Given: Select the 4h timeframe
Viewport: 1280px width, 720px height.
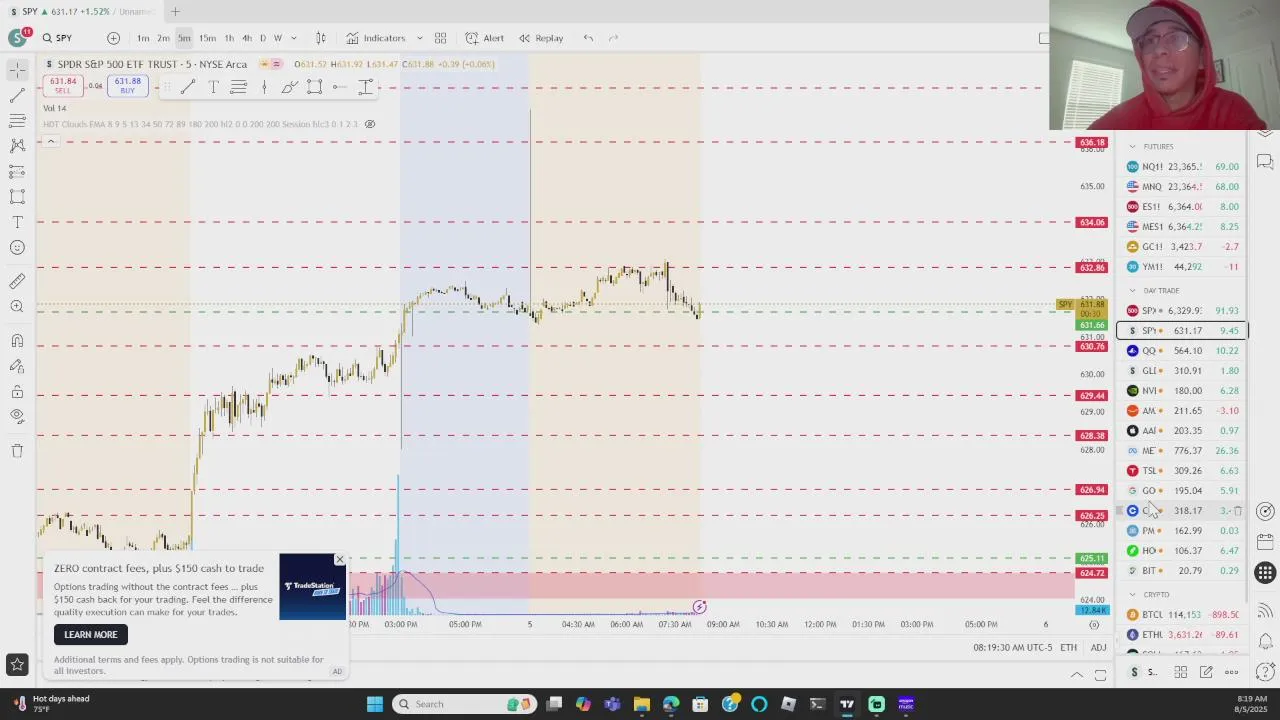Looking at the screenshot, I should point(246,38).
